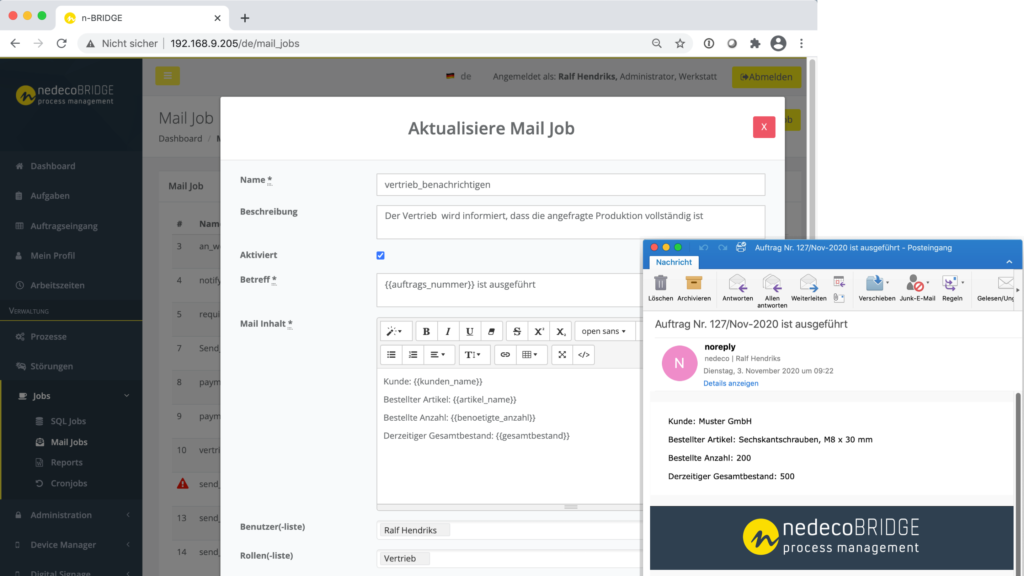The width and height of the screenshot is (1024, 576).
Task: Archive the email with Archivieren
Action: [694, 285]
